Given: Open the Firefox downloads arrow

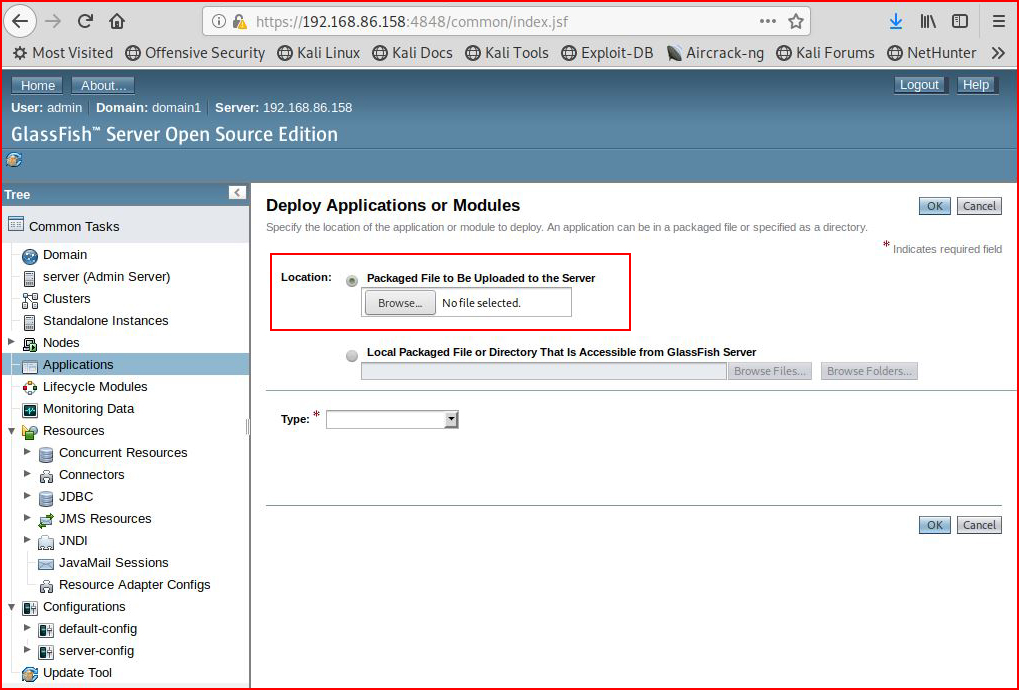Looking at the screenshot, I should tap(896, 21).
